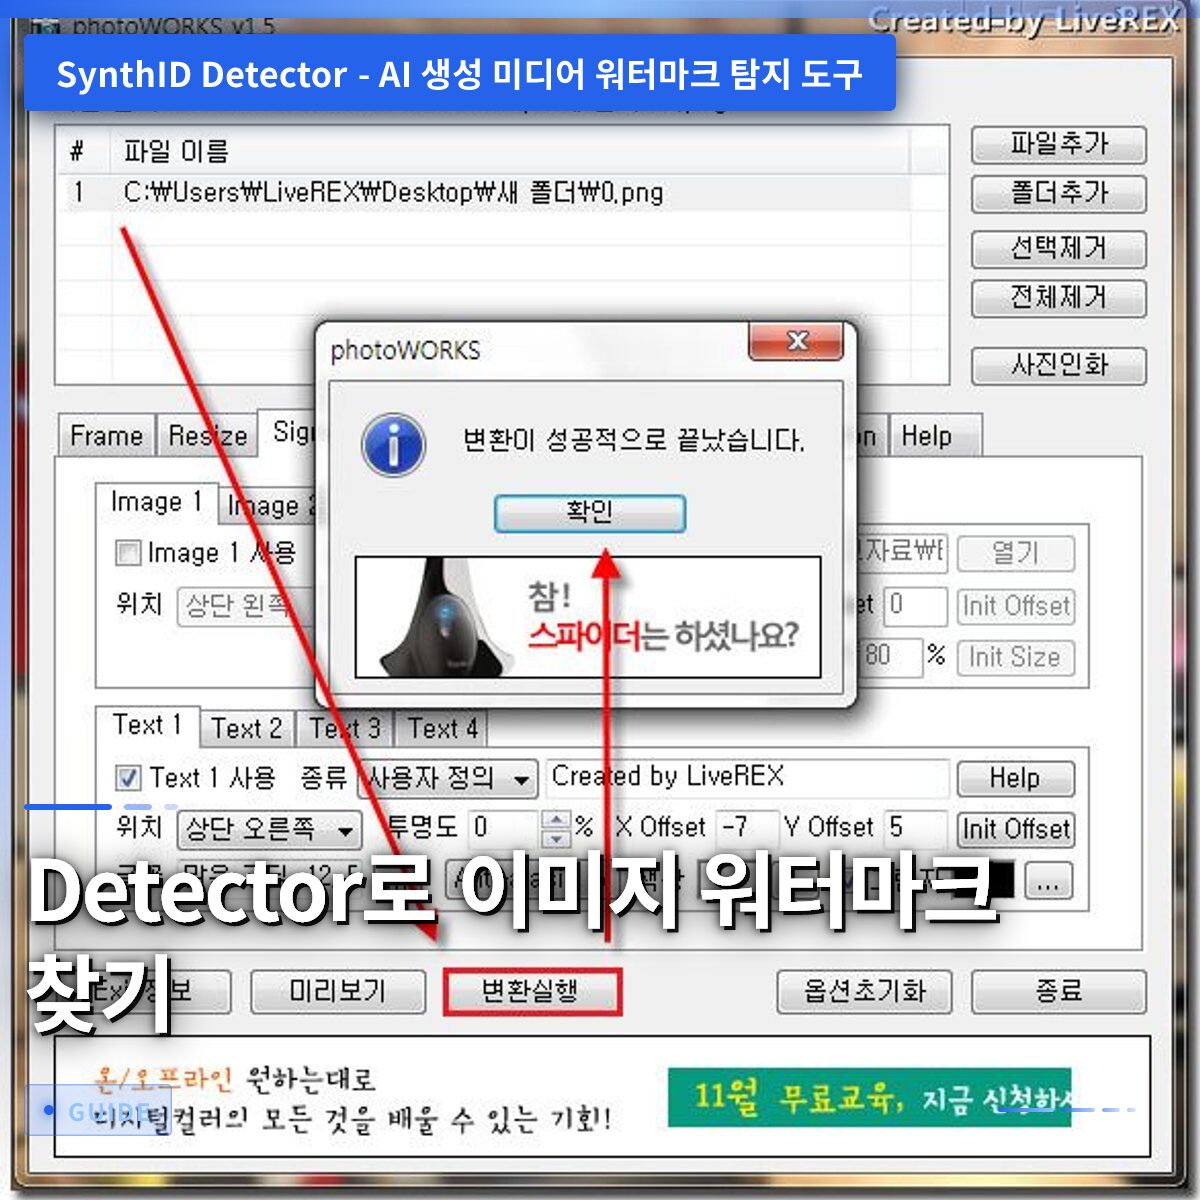Open photo printing via 사진인화
The width and height of the screenshot is (1200, 1200).
1058,366
